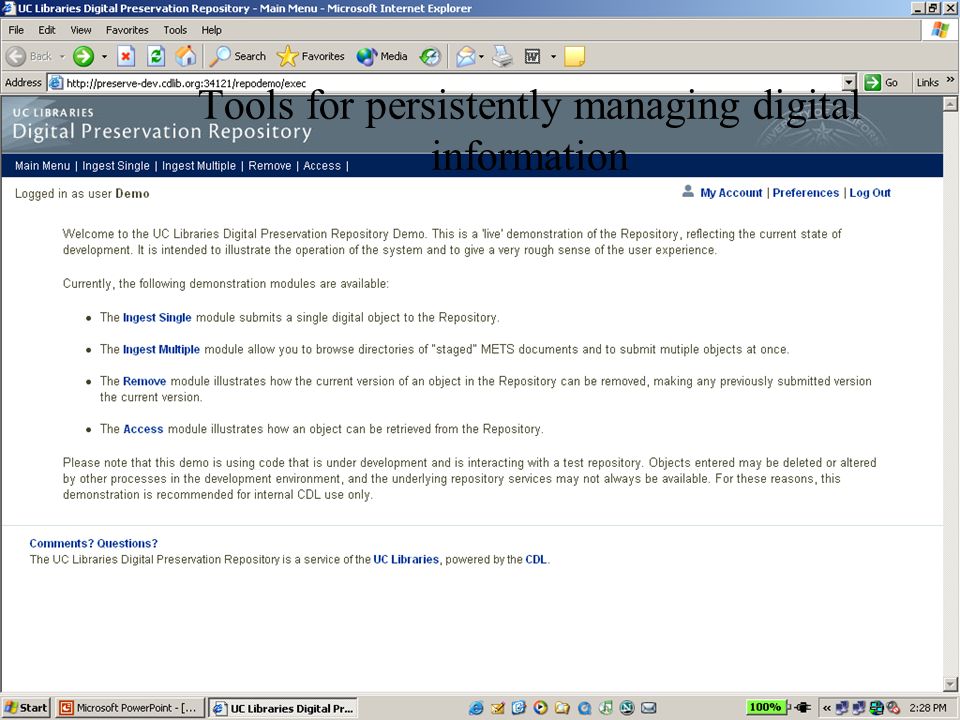Click the user icon beside My Account
960x720 pixels.
tap(688, 192)
